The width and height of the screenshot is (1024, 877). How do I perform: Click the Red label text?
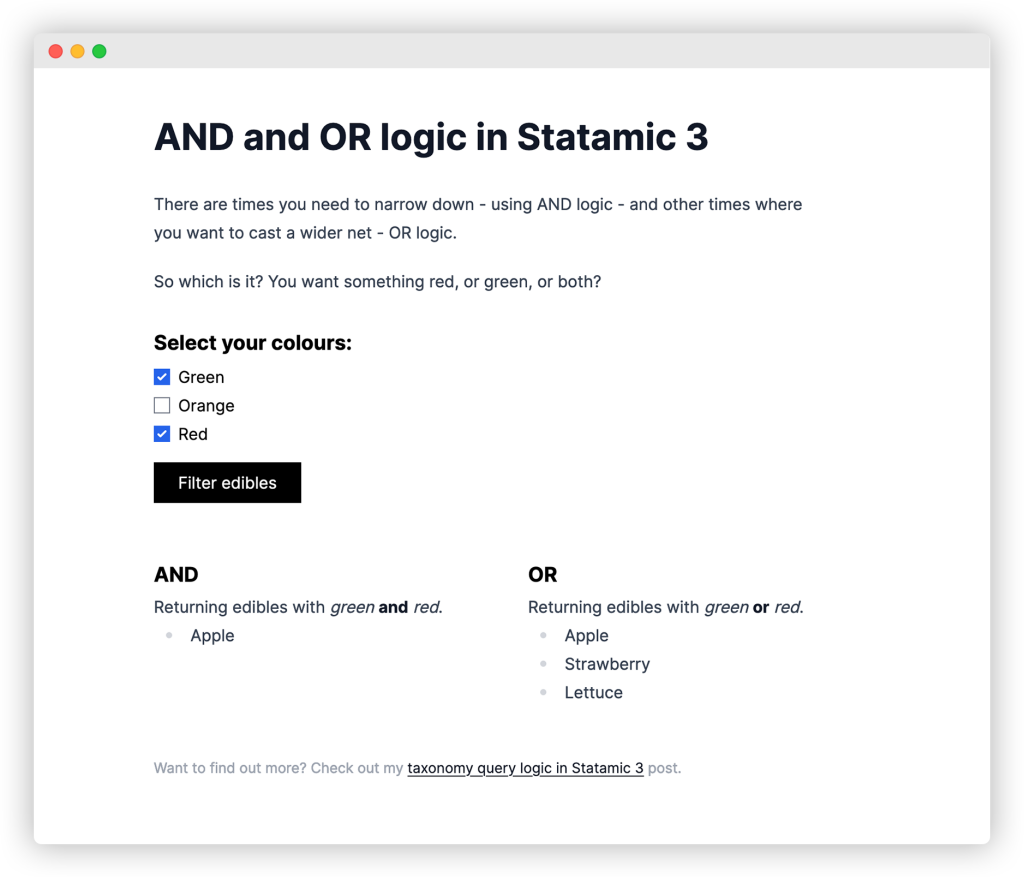click(193, 434)
